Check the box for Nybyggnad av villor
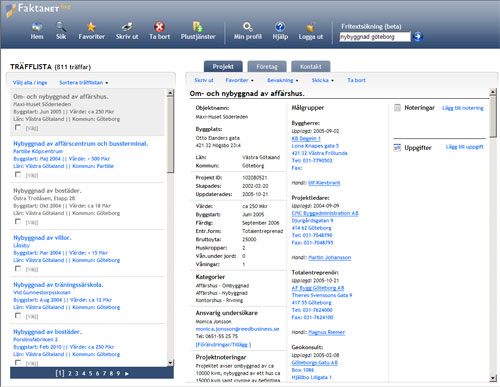 click(x=18, y=268)
